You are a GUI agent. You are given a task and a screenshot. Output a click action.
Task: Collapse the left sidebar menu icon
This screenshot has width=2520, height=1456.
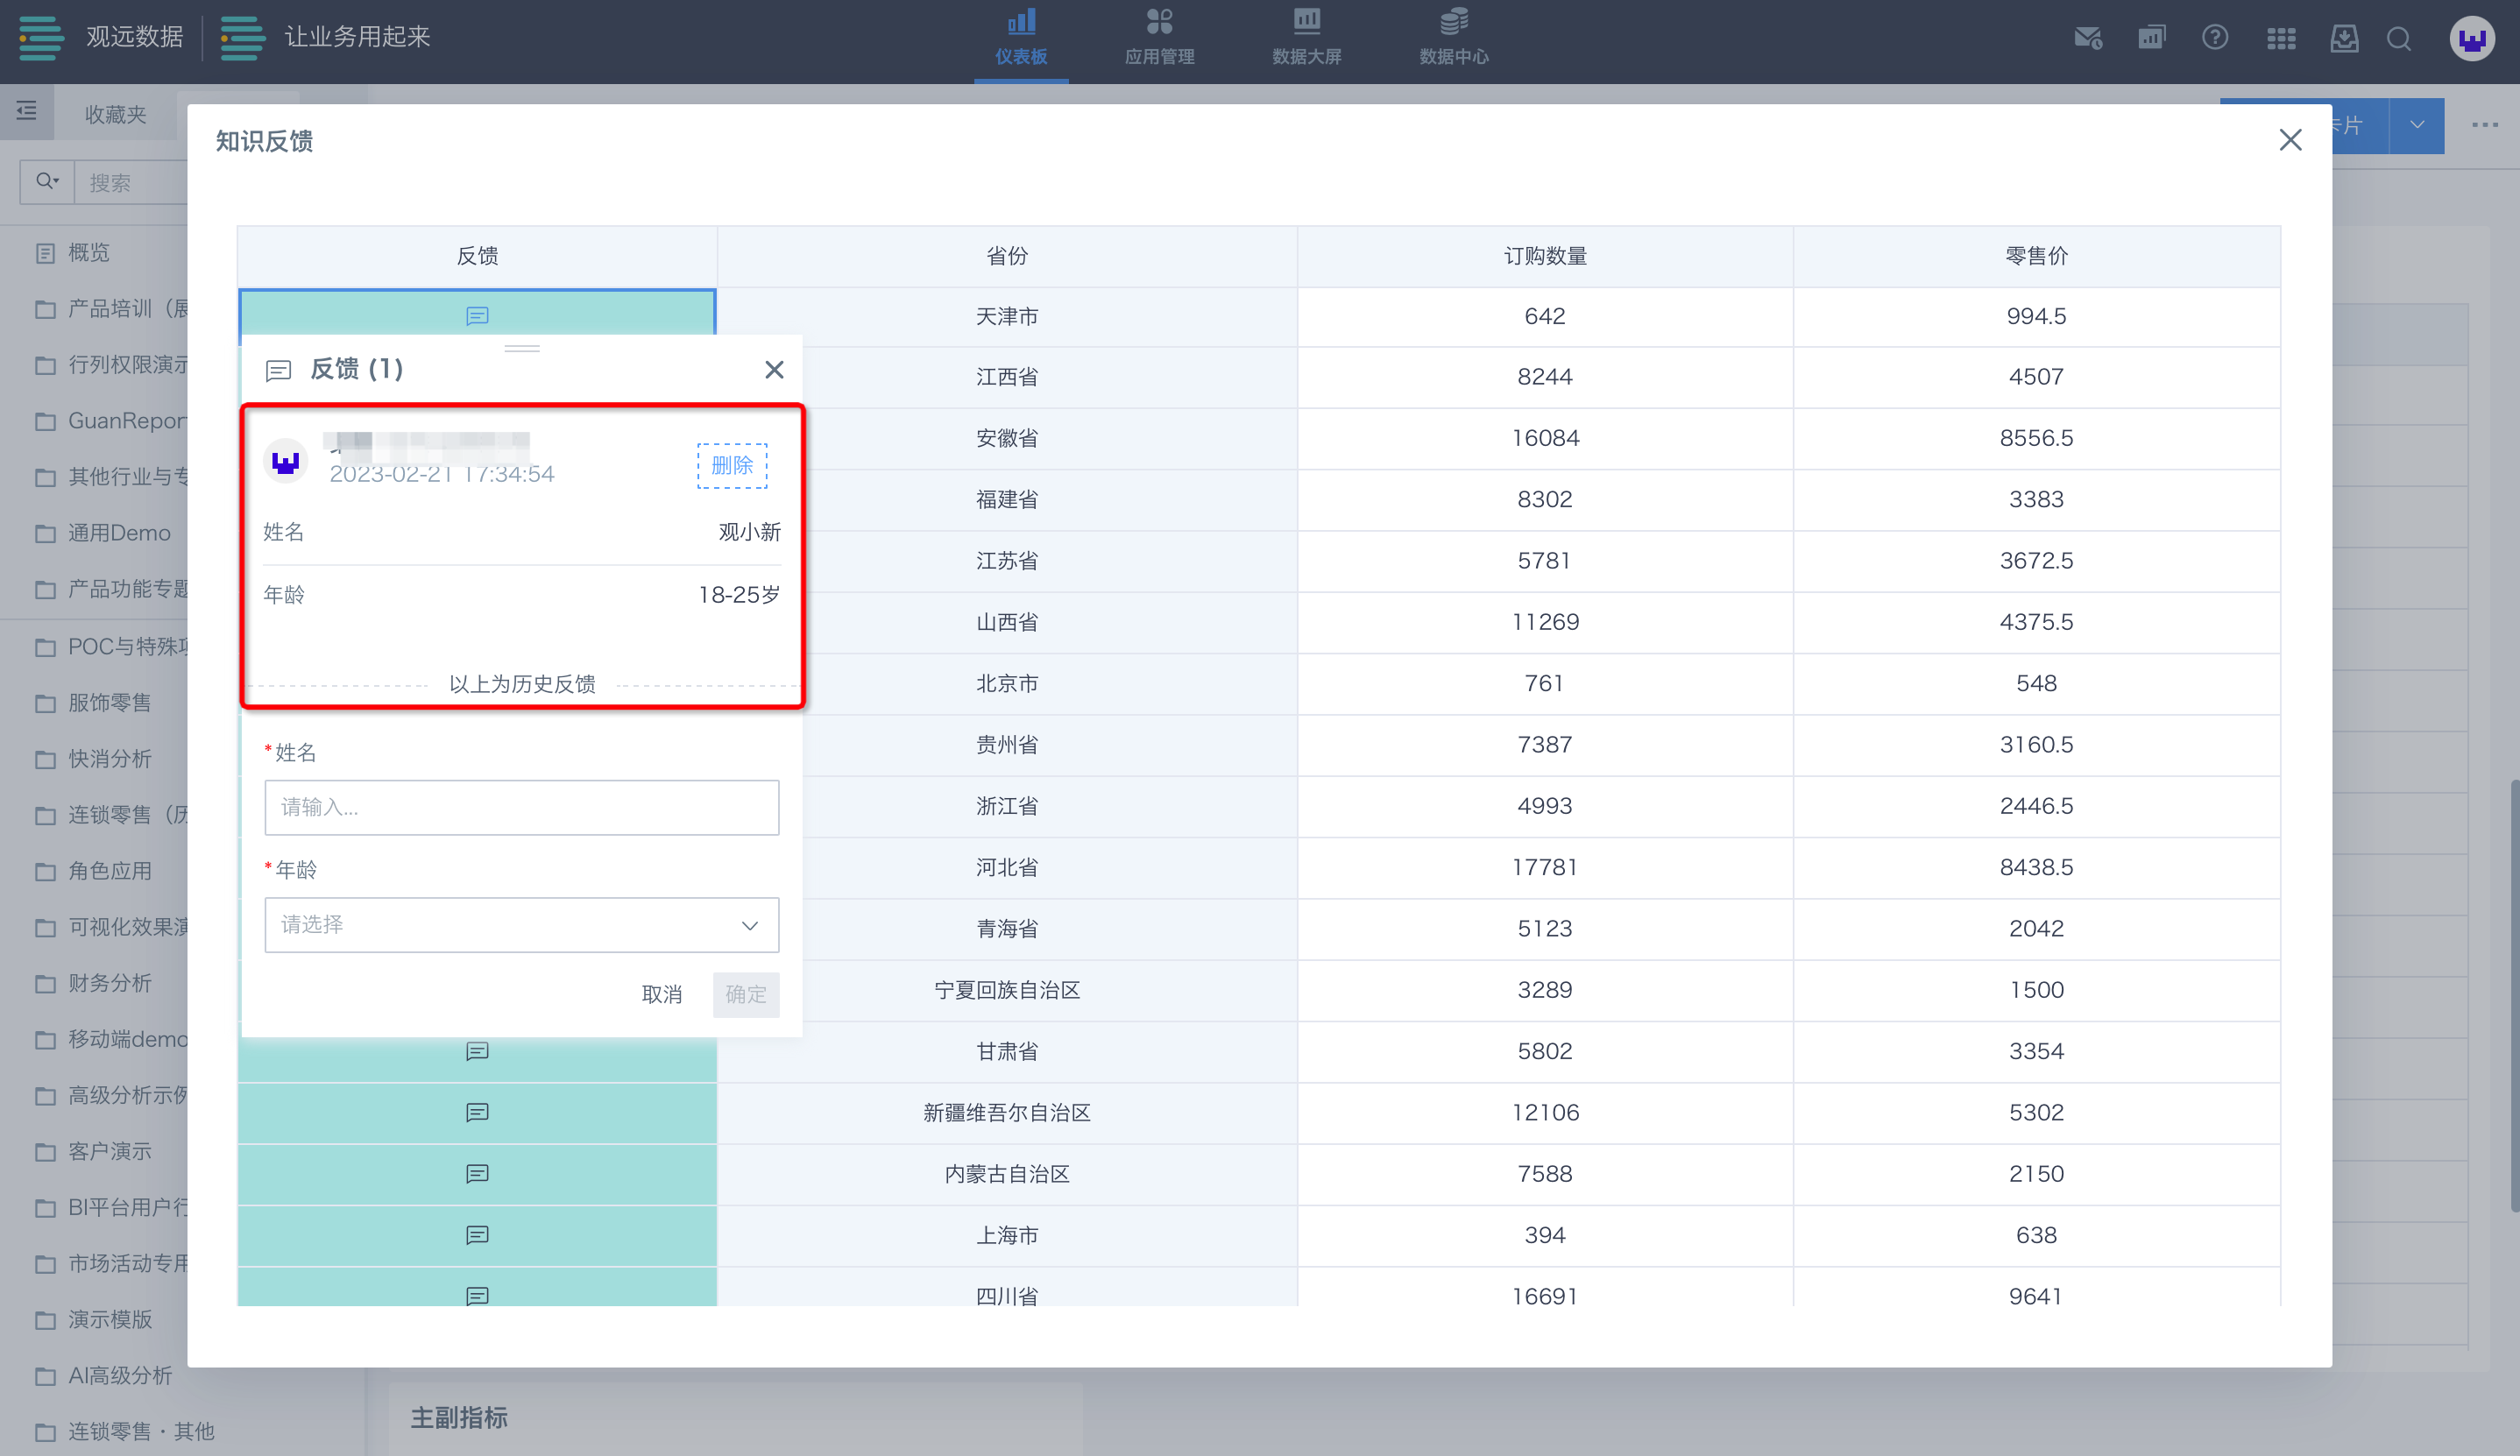point(27,110)
